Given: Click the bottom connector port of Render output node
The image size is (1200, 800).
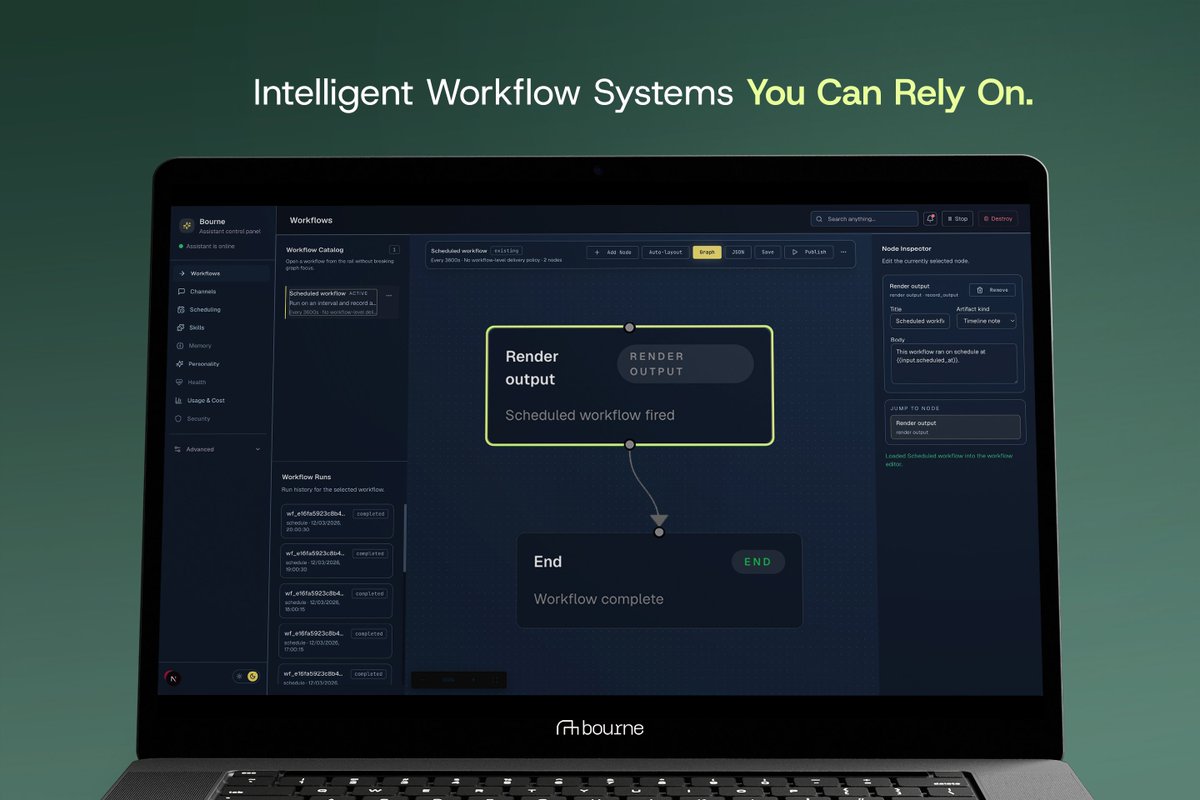Looking at the screenshot, I should coord(629,444).
